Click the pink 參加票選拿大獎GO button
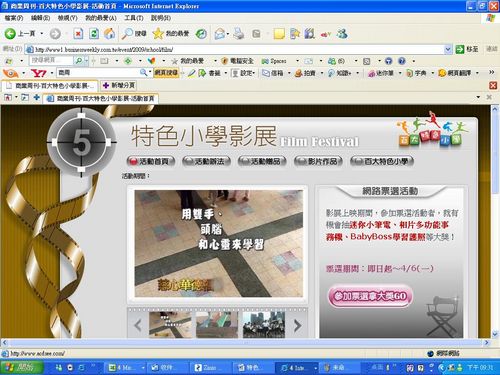 point(370,296)
